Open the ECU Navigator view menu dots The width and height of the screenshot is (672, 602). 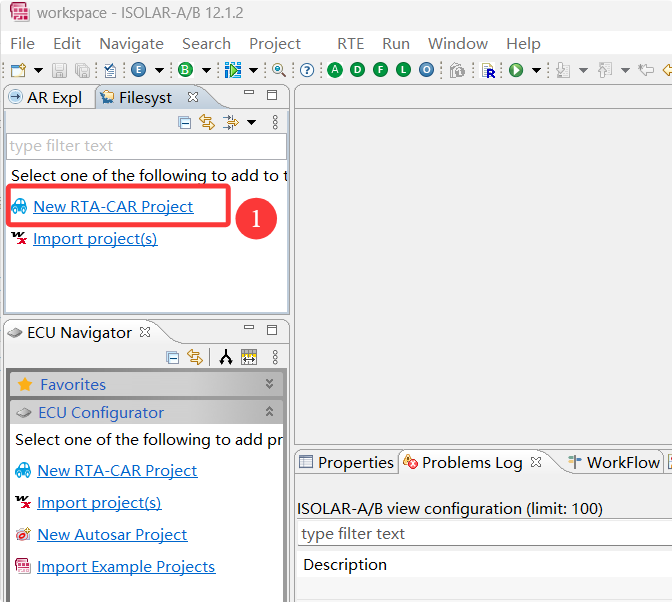pyautogui.click(x=275, y=357)
